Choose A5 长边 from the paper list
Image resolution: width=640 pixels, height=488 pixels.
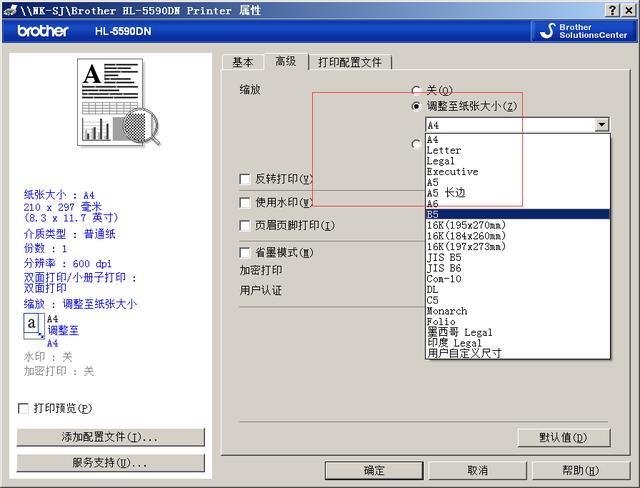pyautogui.click(x=518, y=193)
